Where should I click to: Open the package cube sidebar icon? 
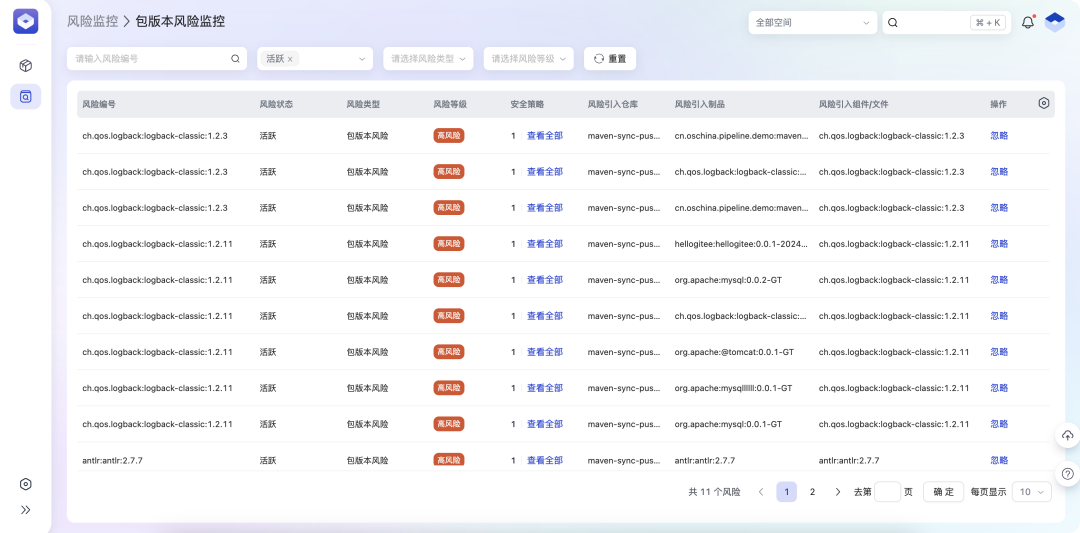coord(26,66)
